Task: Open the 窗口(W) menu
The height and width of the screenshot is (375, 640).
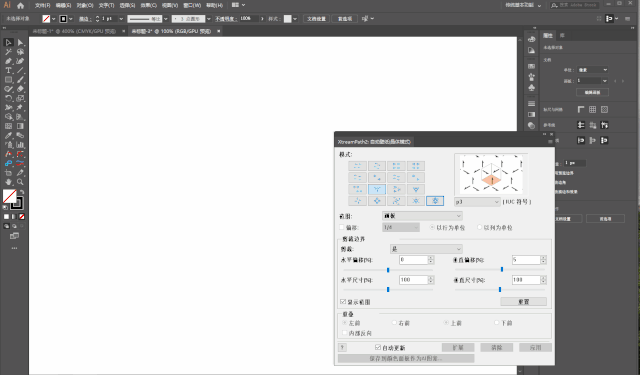Action: point(192,5)
